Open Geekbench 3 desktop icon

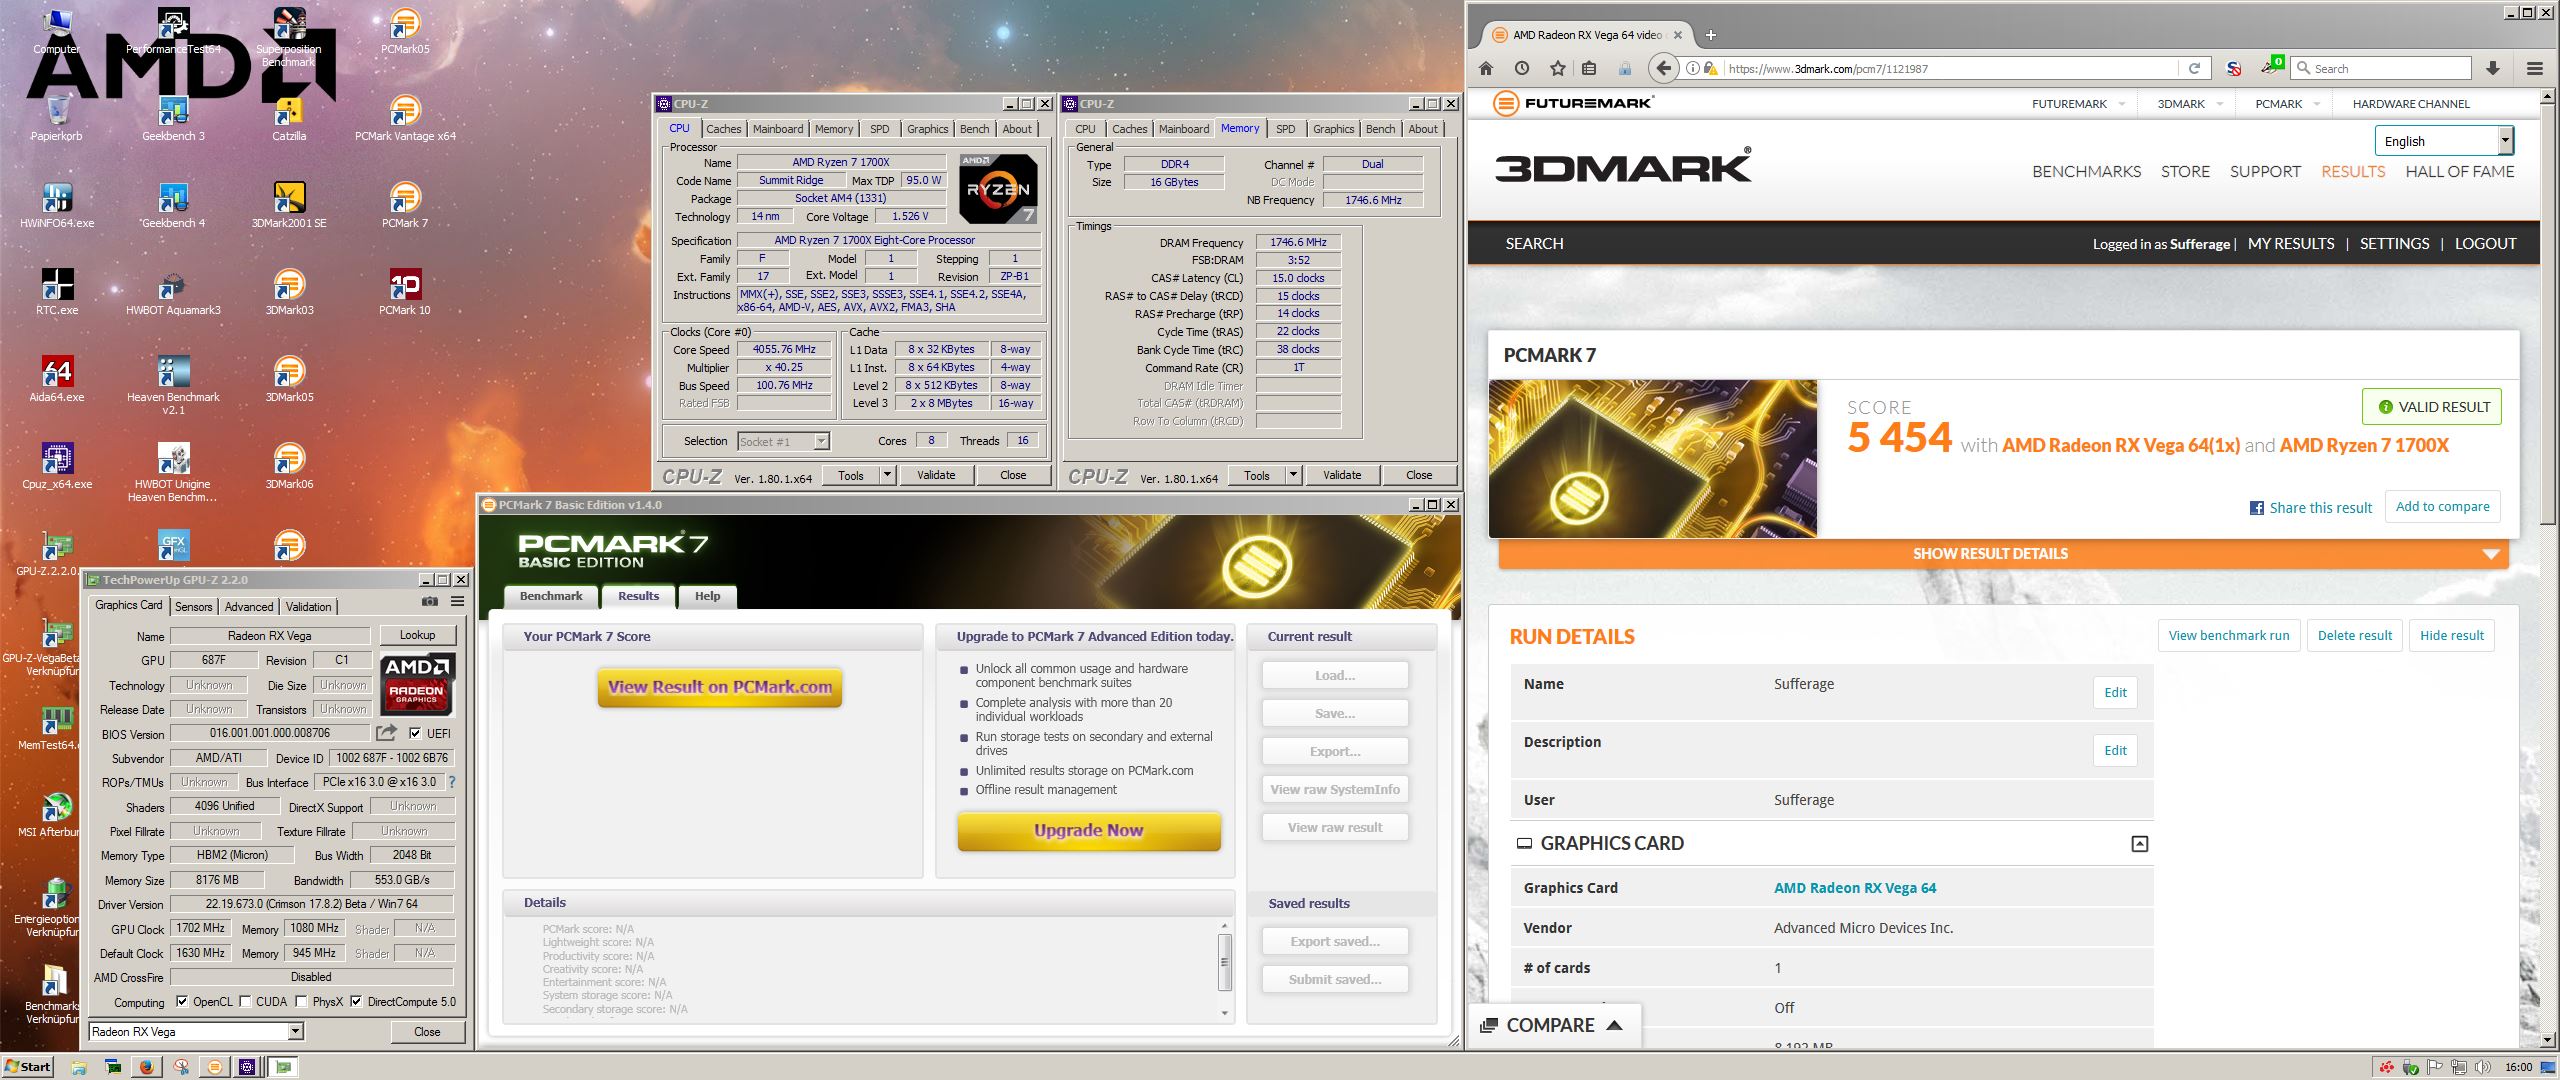pyautogui.click(x=173, y=117)
